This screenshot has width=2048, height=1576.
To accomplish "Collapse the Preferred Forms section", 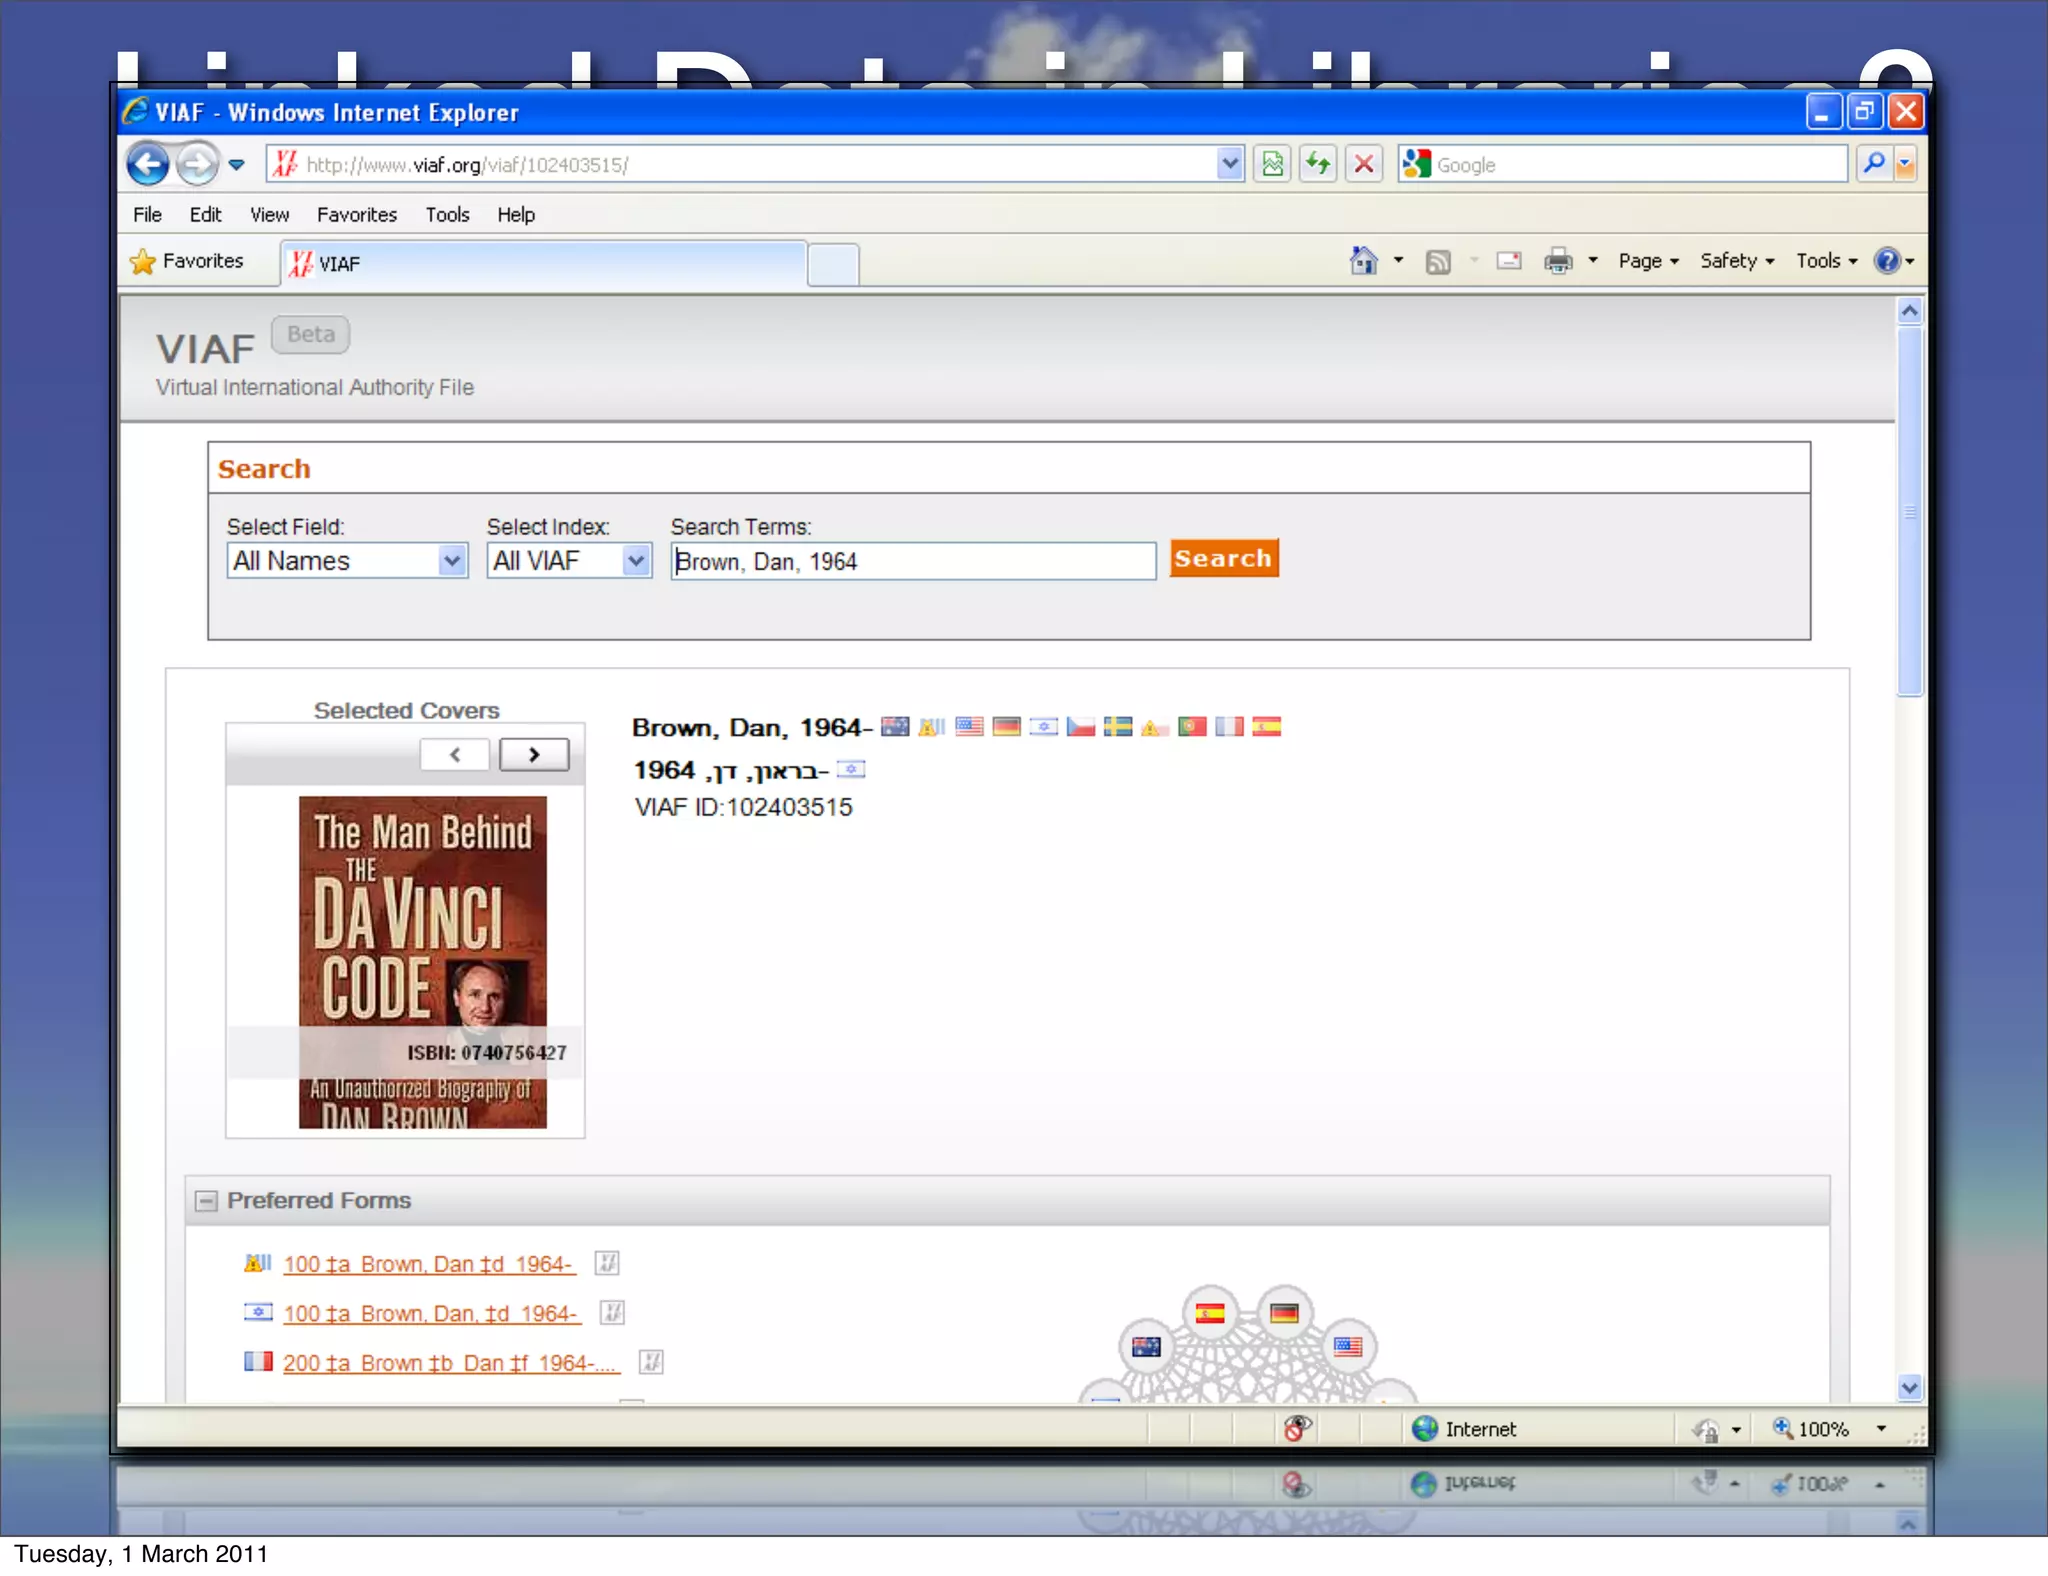I will [x=206, y=1201].
